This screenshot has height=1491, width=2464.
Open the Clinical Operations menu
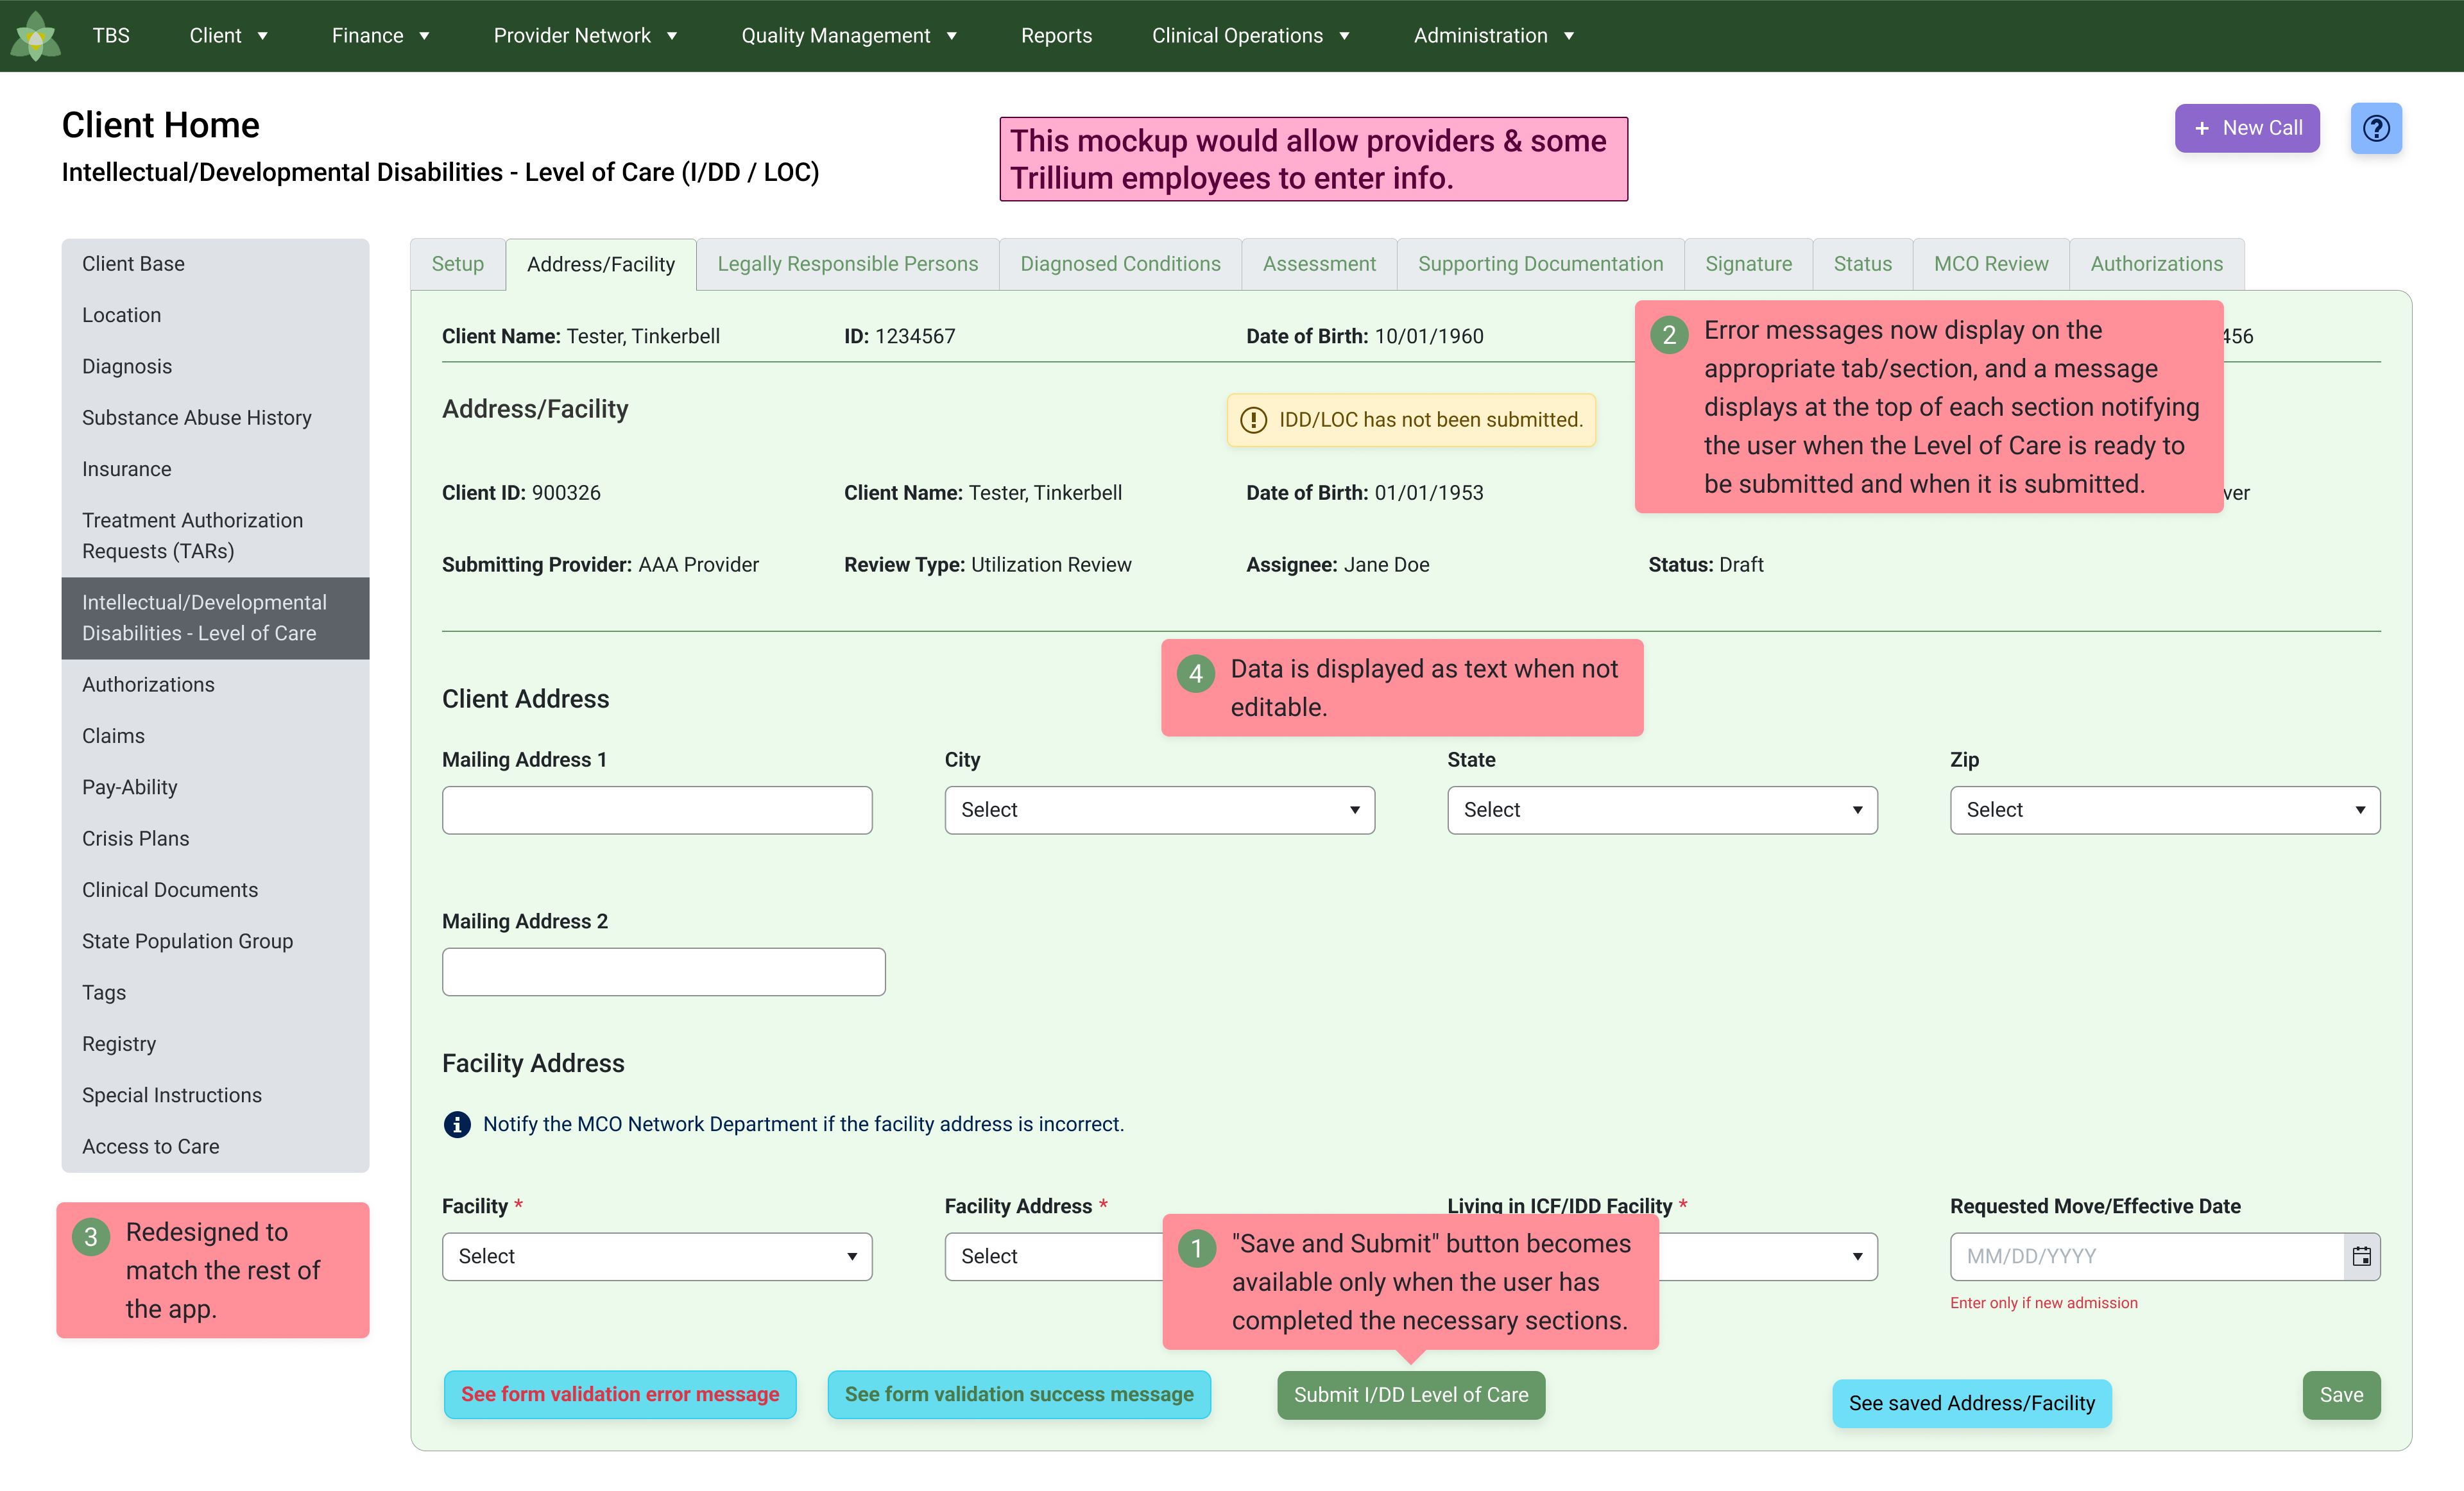click(x=1251, y=36)
